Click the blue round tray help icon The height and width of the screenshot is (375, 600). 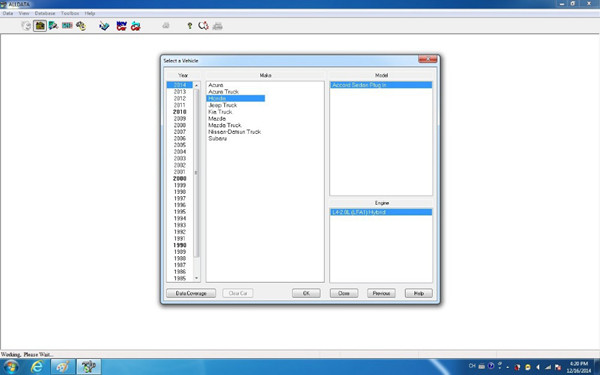(x=491, y=366)
